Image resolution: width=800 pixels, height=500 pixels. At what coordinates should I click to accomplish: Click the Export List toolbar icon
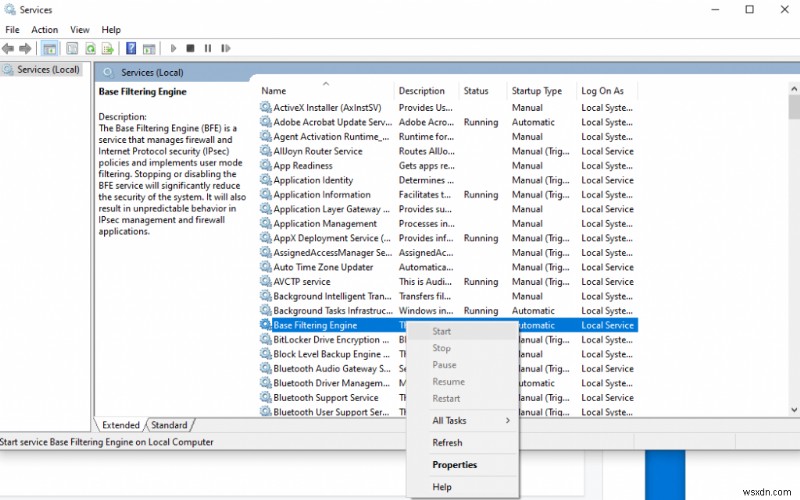[x=107, y=48]
